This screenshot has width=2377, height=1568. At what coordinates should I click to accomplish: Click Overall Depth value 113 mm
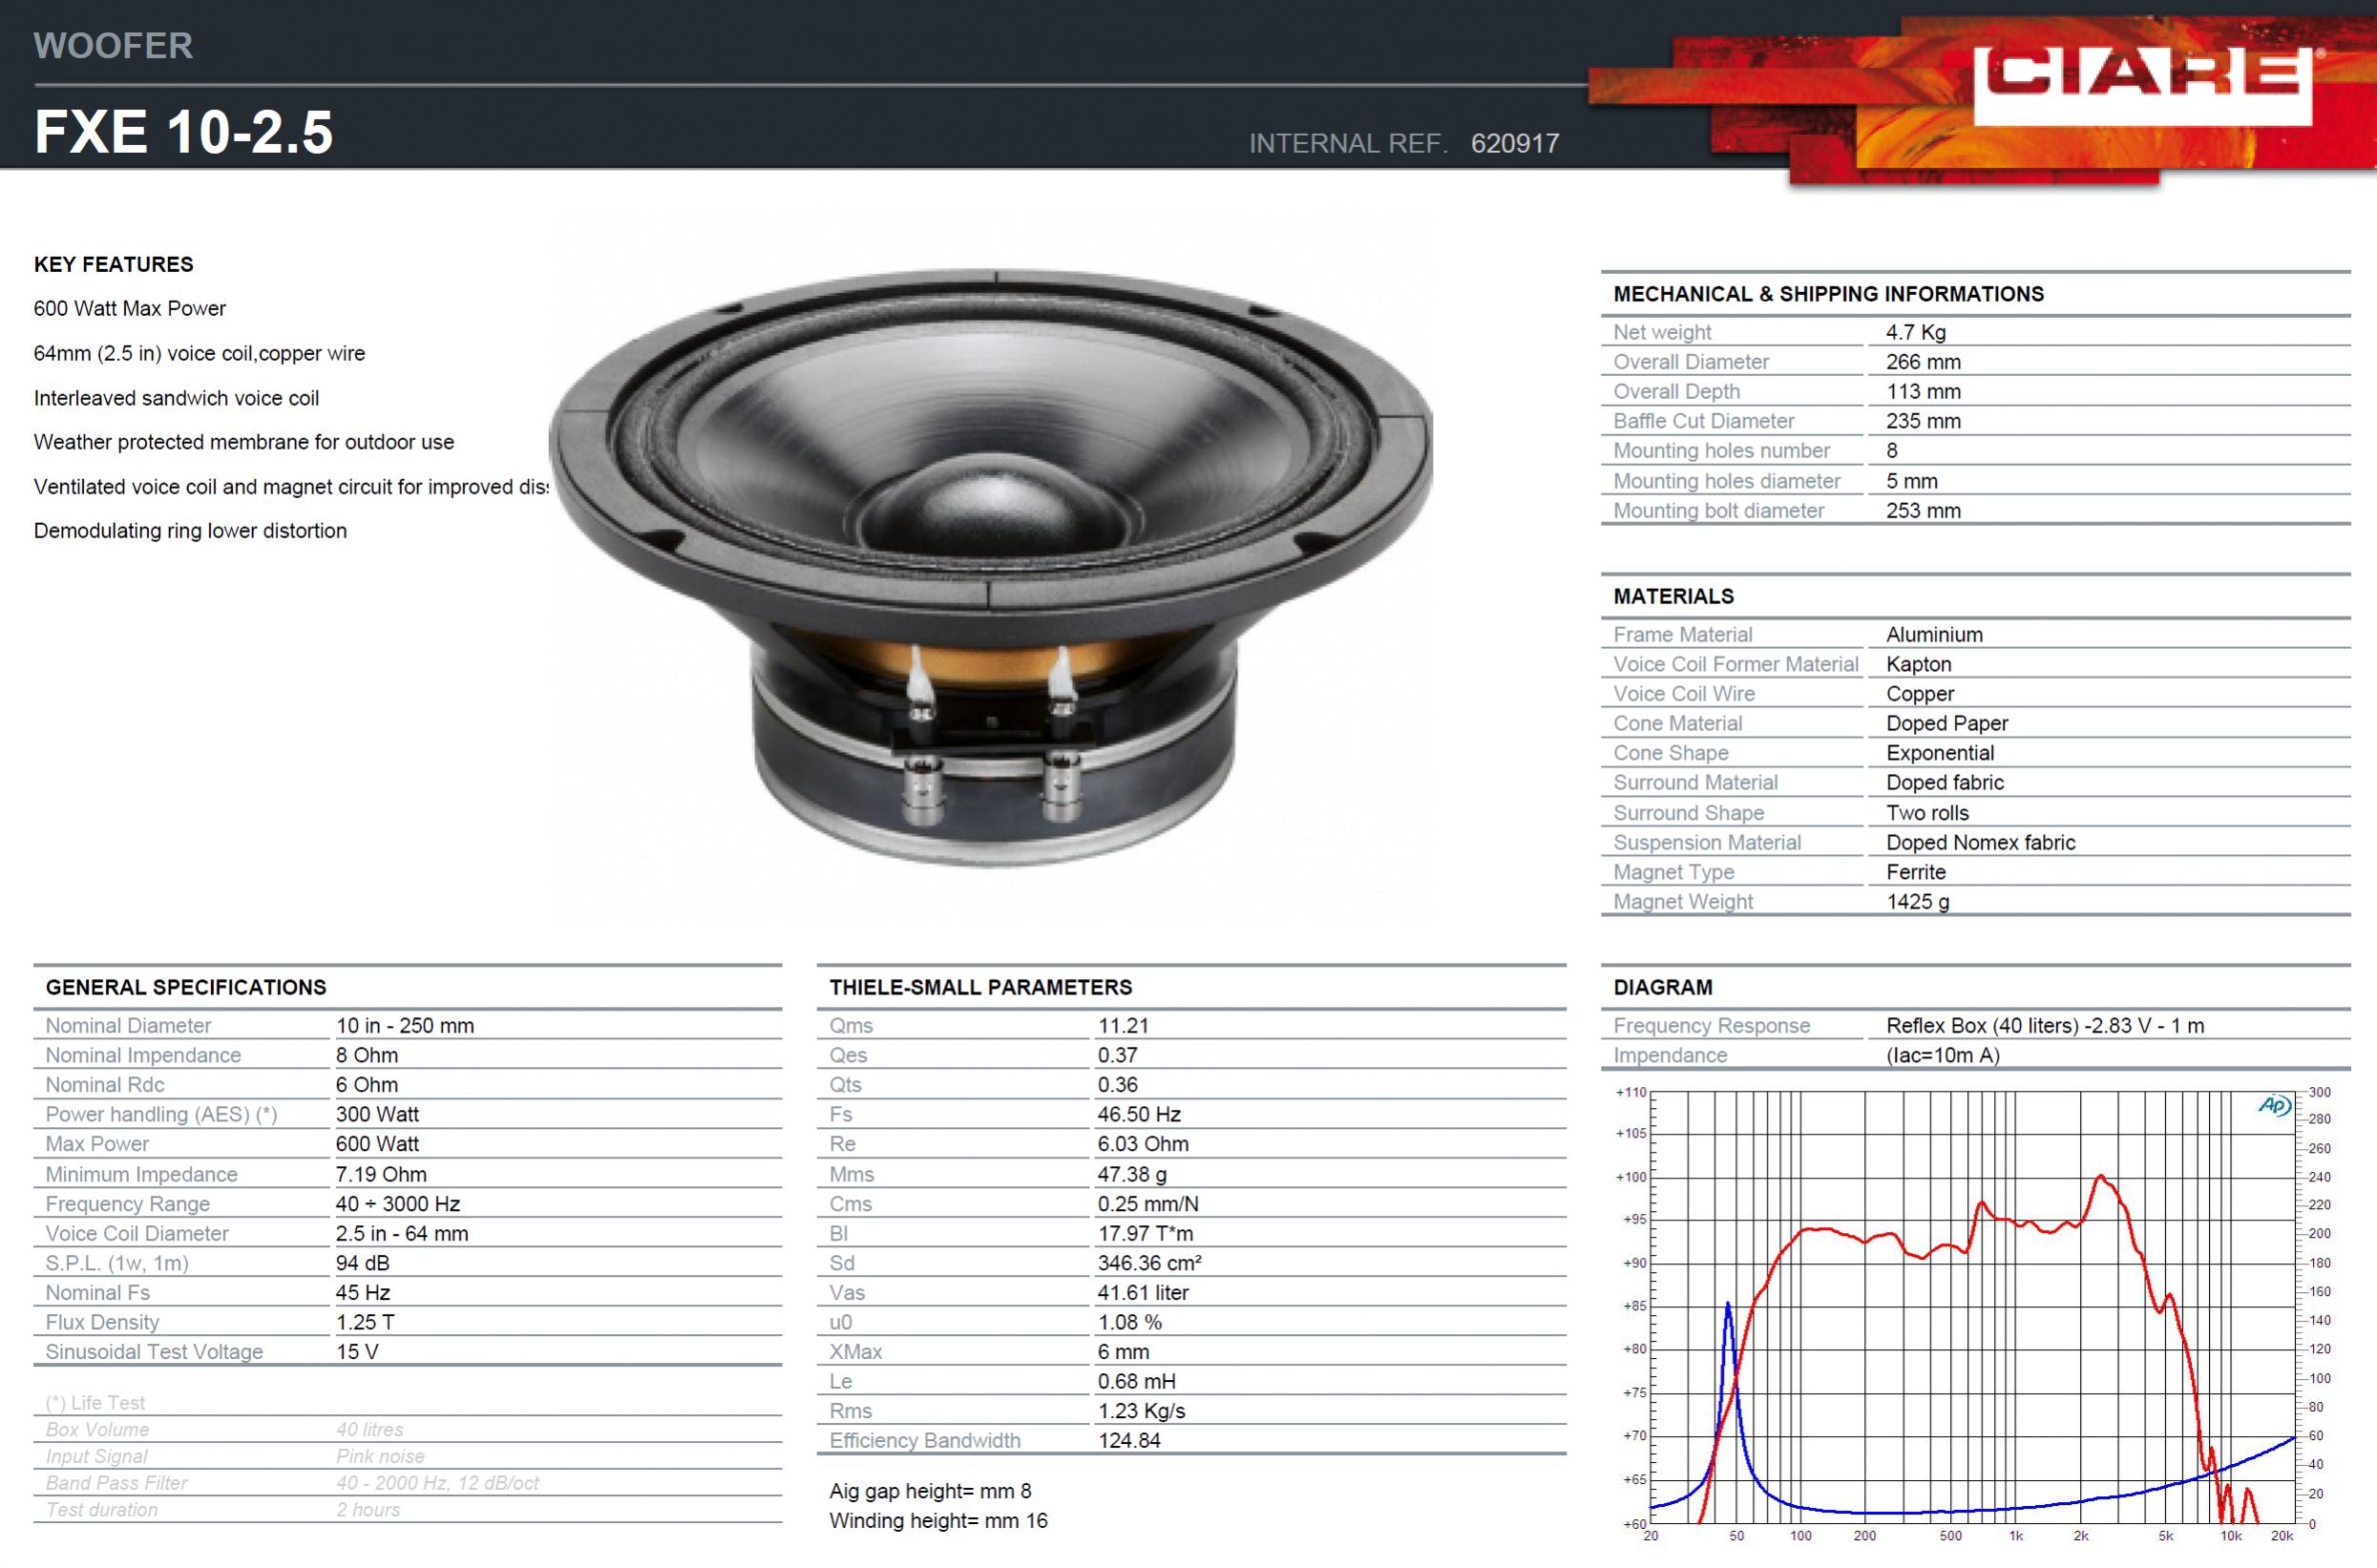[1923, 391]
